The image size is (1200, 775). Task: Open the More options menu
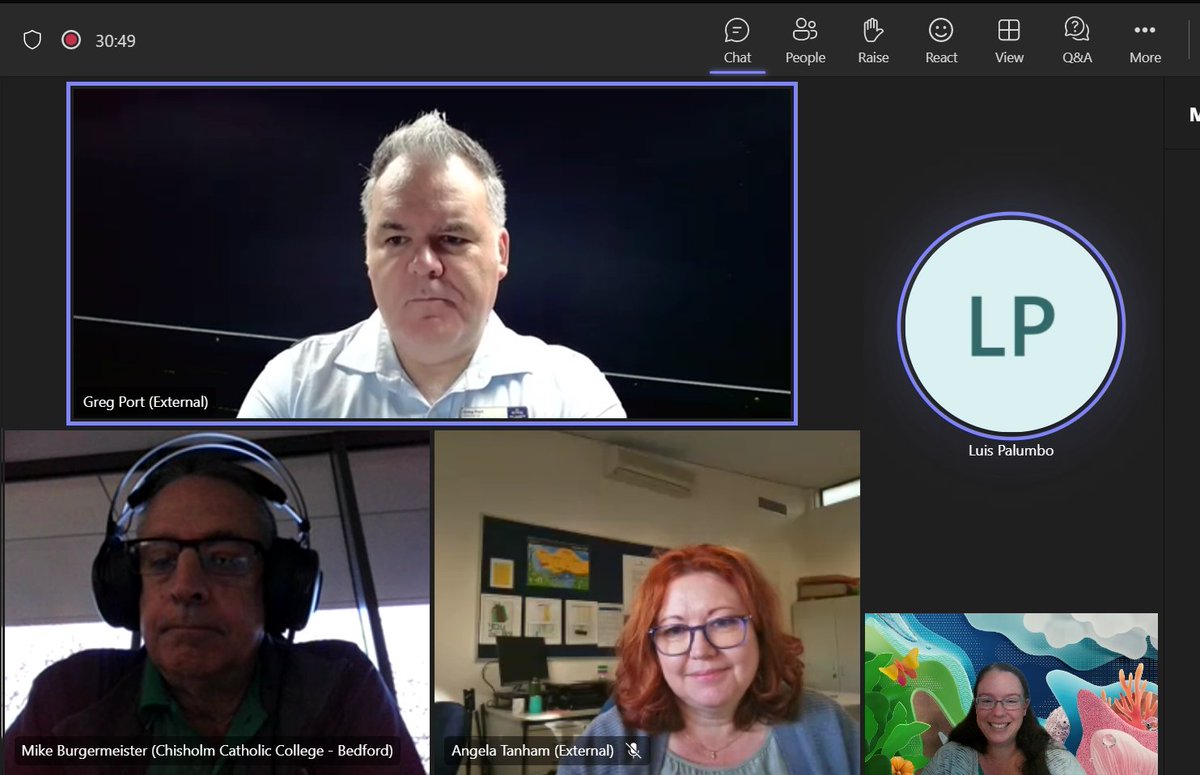pos(1145,41)
